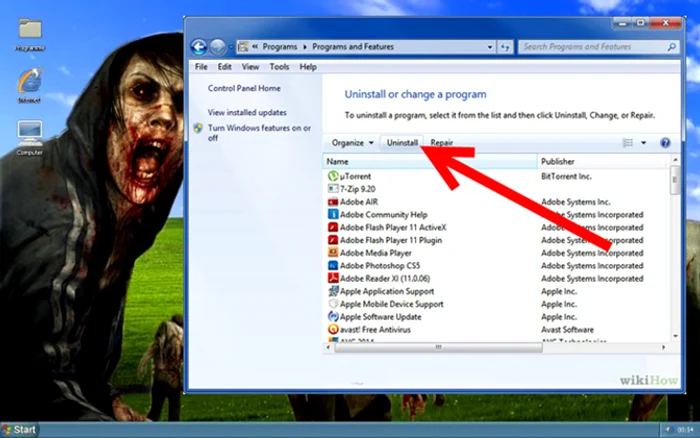Expand the view options dropdown arrow
This screenshot has height=438, width=700.
coord(643,143)
